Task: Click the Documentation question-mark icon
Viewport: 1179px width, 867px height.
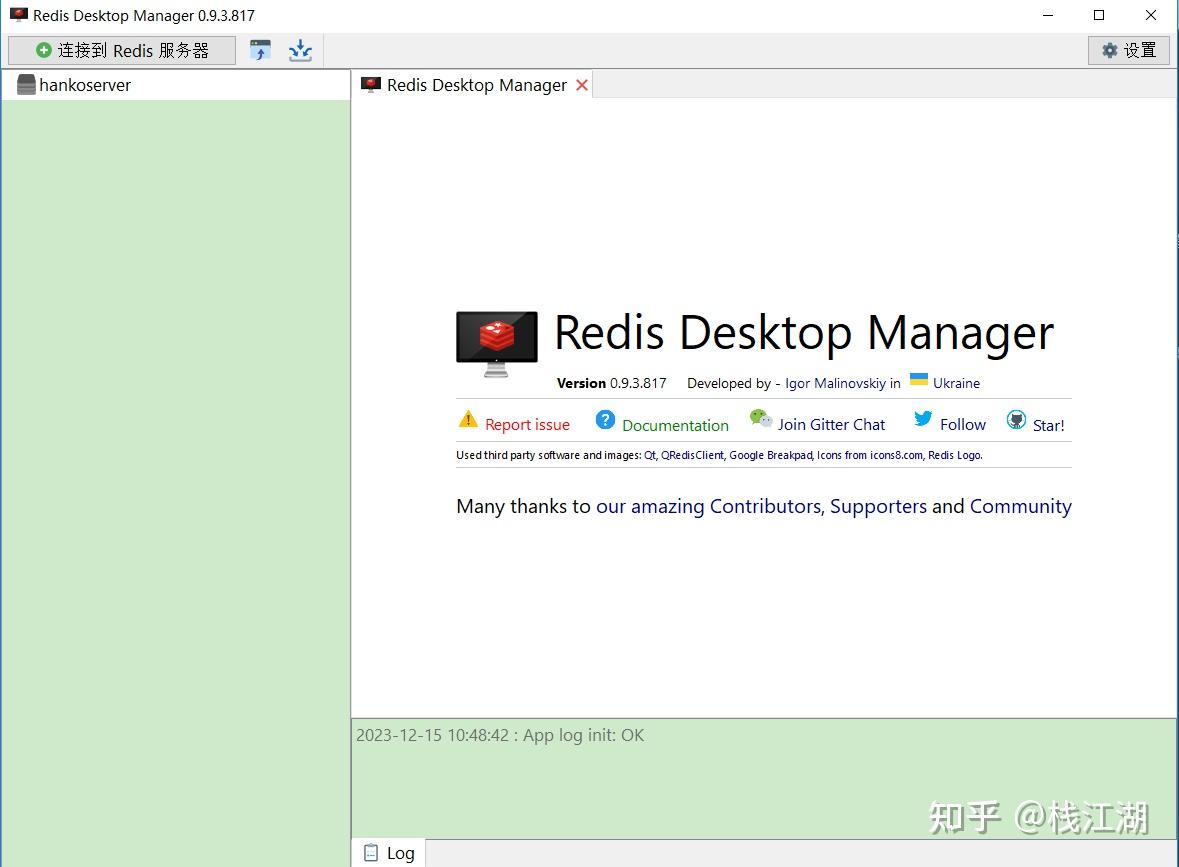Action: pos(606,420)
